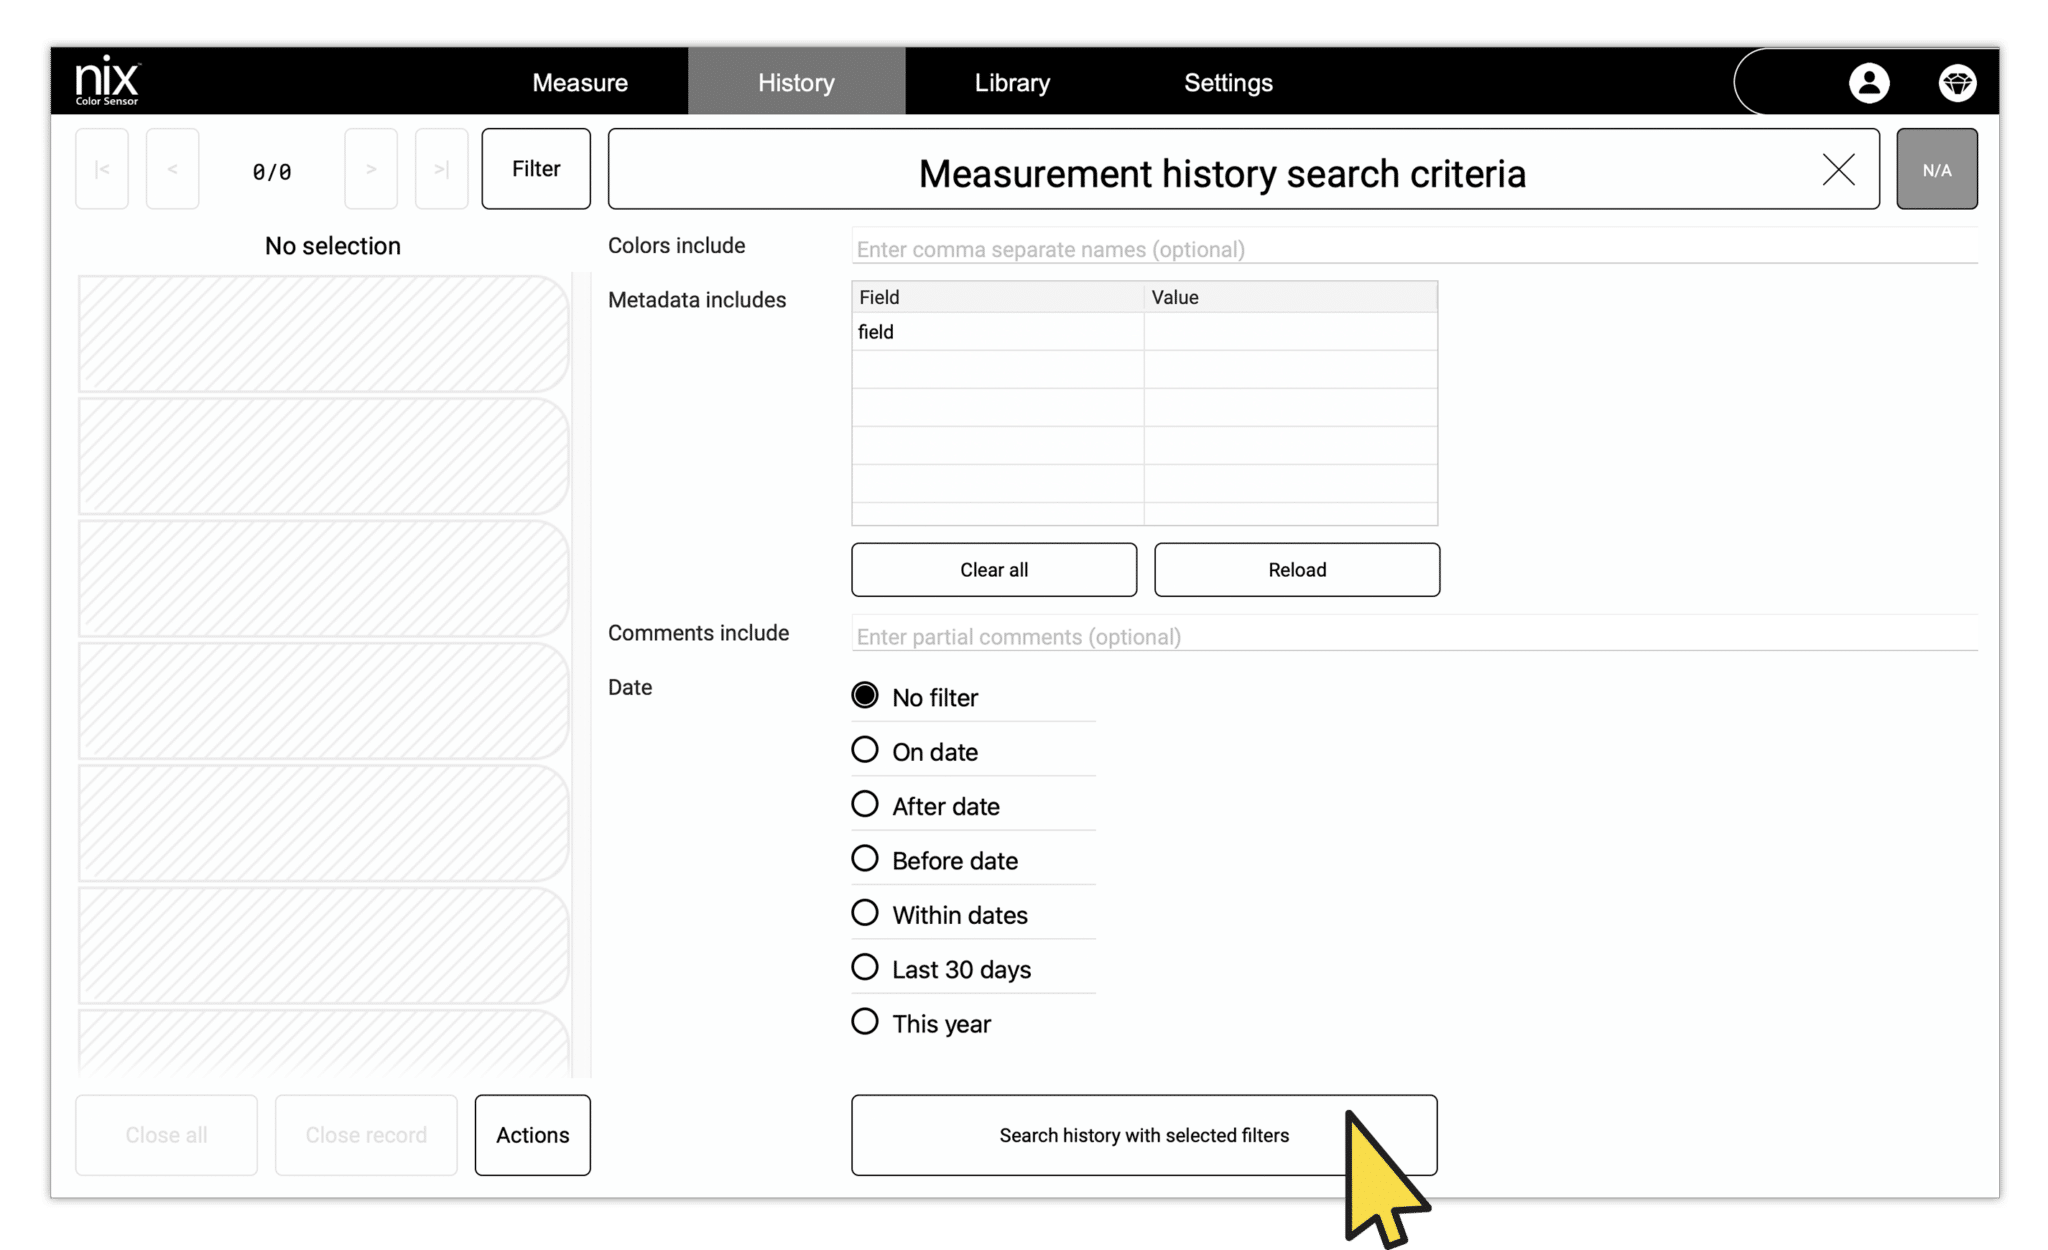Pick the 'This year' date option
Viewport: 2048px width, 1250px height.
click(865, 1022)
